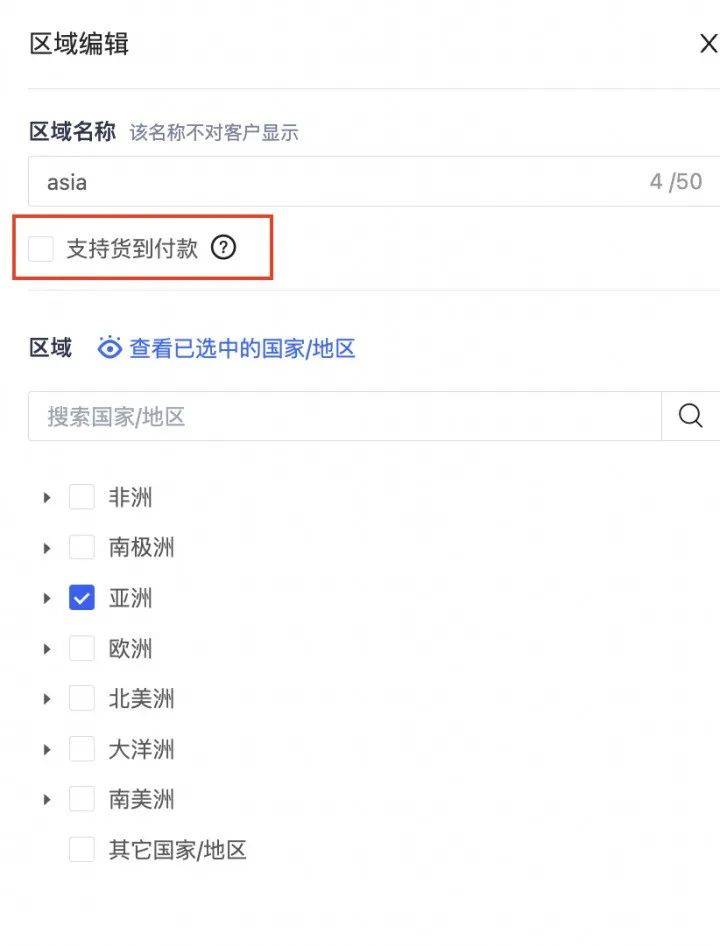
Task: Check the 非洲 checkbox
Action: (x=81, y=497)
